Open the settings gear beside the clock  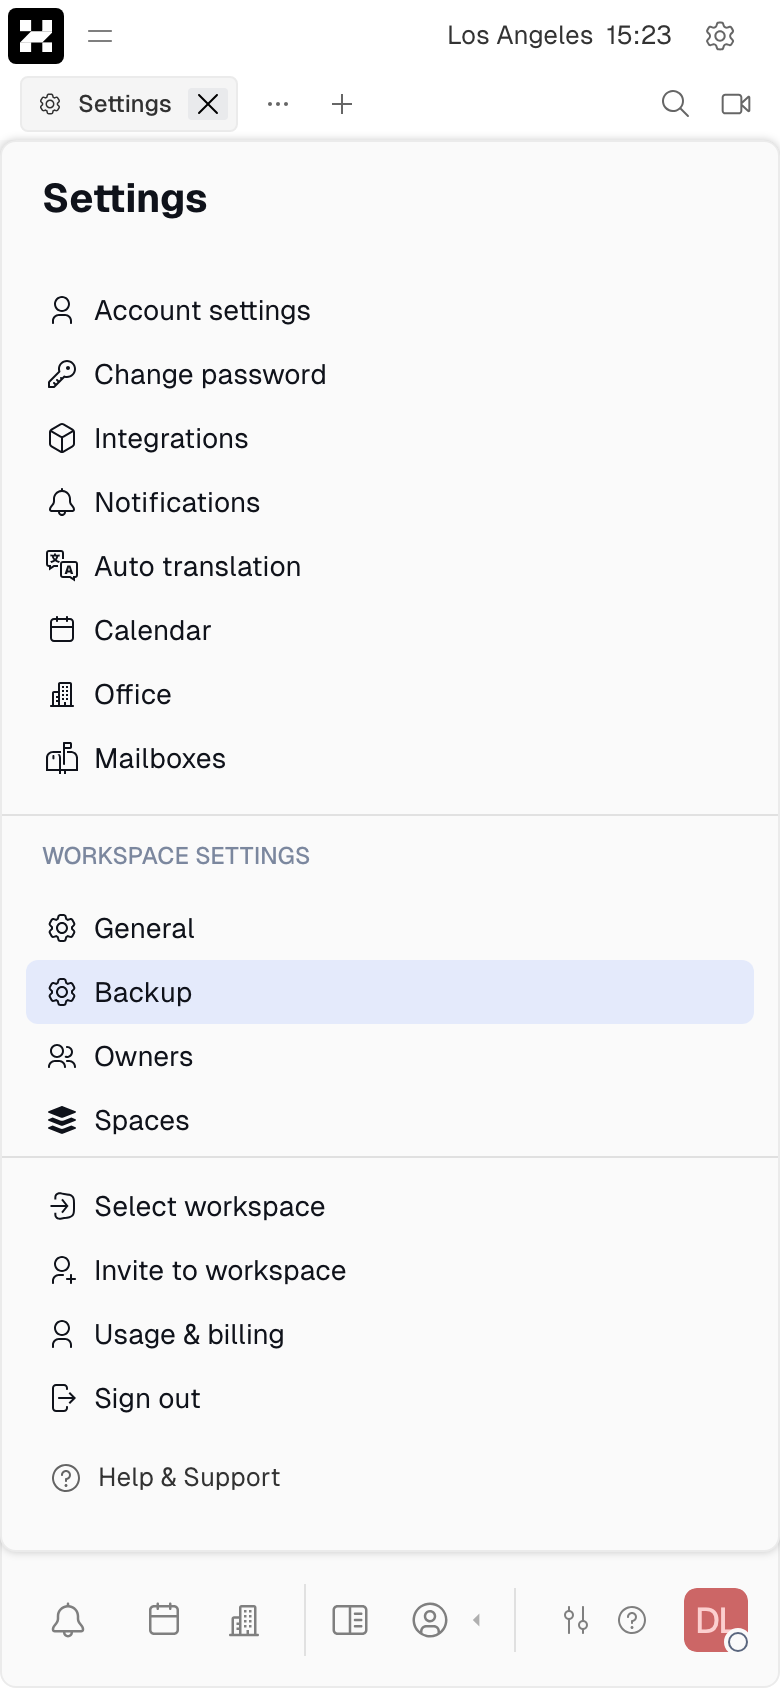(x=720, y=36)
